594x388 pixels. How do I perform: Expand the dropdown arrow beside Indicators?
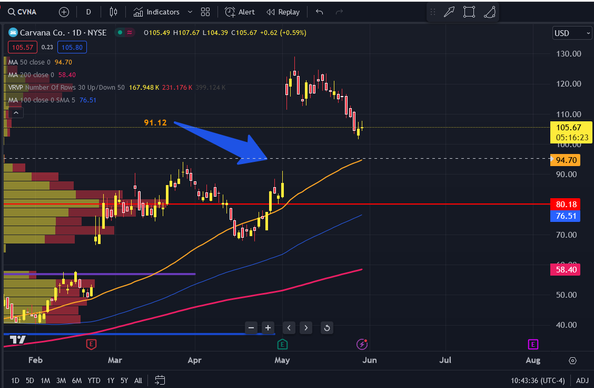tap(190, 12)
